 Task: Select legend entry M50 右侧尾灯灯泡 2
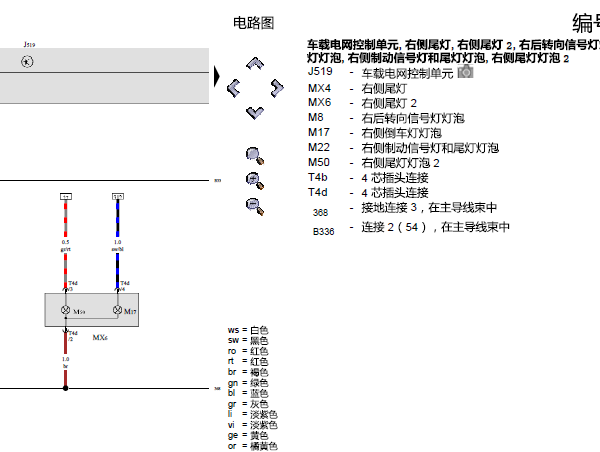[373, 163]
